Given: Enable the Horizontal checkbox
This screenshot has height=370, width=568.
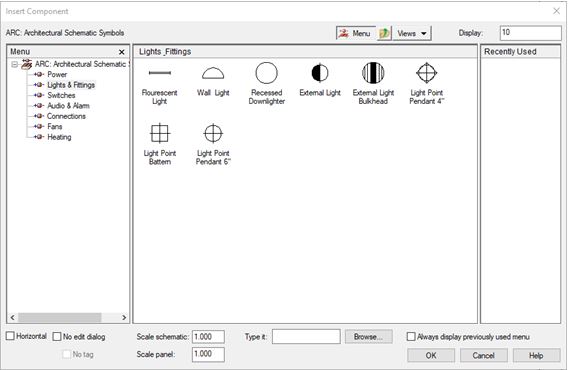Looking at the screenshot, I should coord(10,336).
